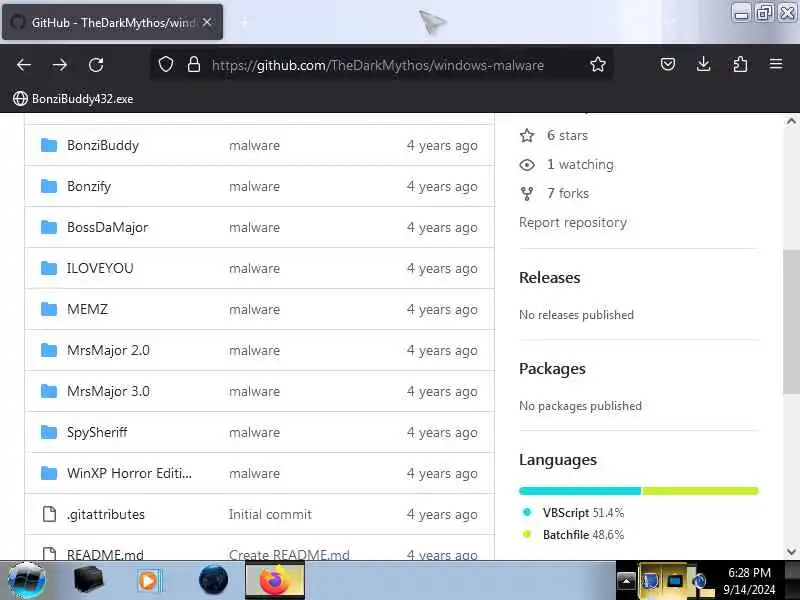Open the BossDaMajor folder
Viewport: 800px width, 600px height.
click(108, 227)
